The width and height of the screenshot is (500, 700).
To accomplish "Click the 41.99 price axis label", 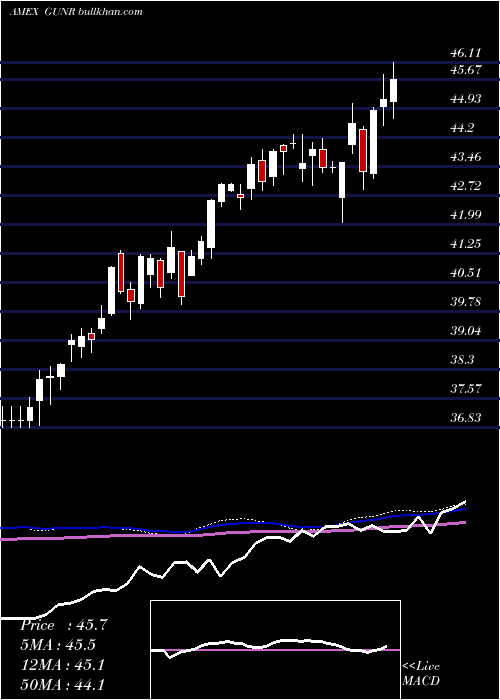I will (x=465, y=215).
